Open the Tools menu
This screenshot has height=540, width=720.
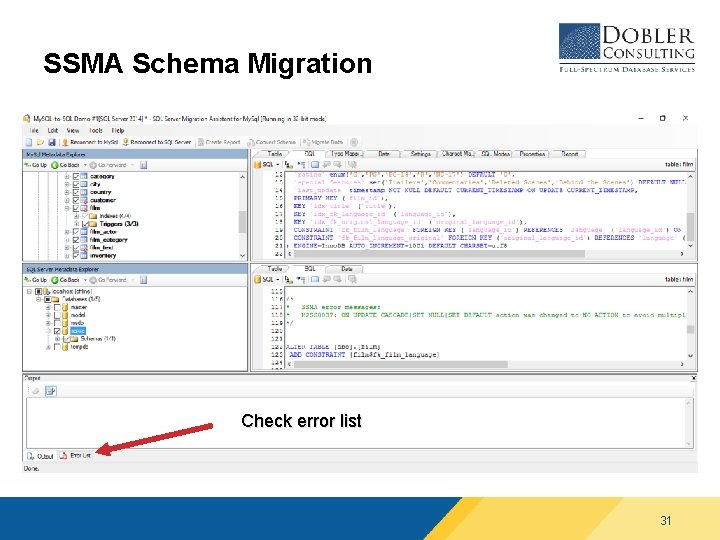click(96, 130)
